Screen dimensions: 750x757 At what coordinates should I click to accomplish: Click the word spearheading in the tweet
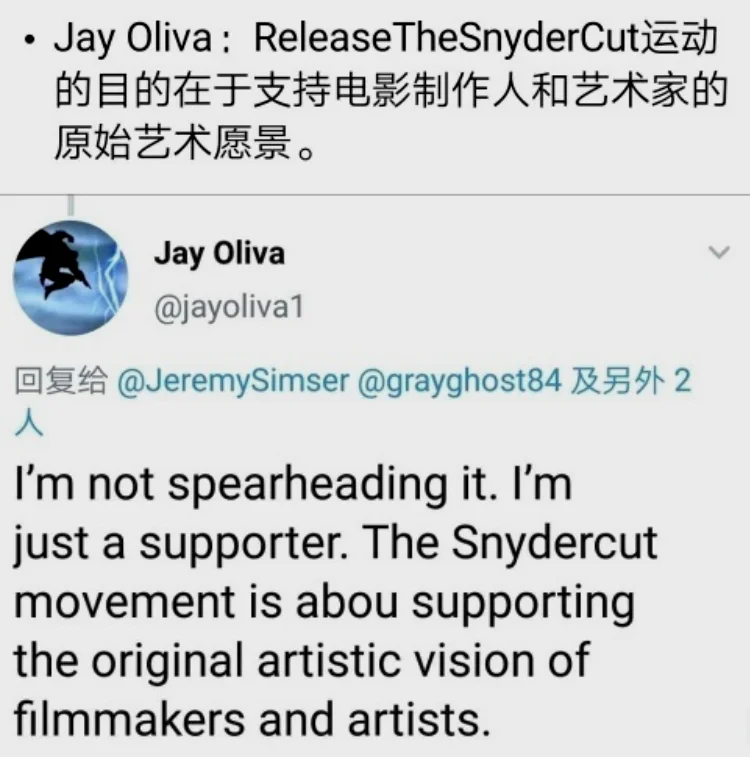307,485
